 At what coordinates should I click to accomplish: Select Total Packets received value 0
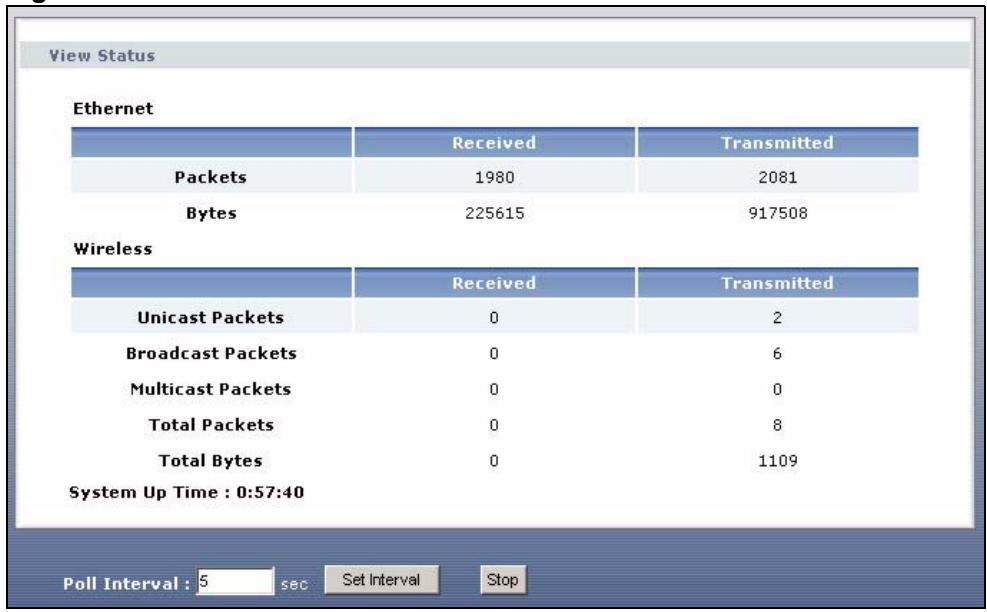coord(494,425)
